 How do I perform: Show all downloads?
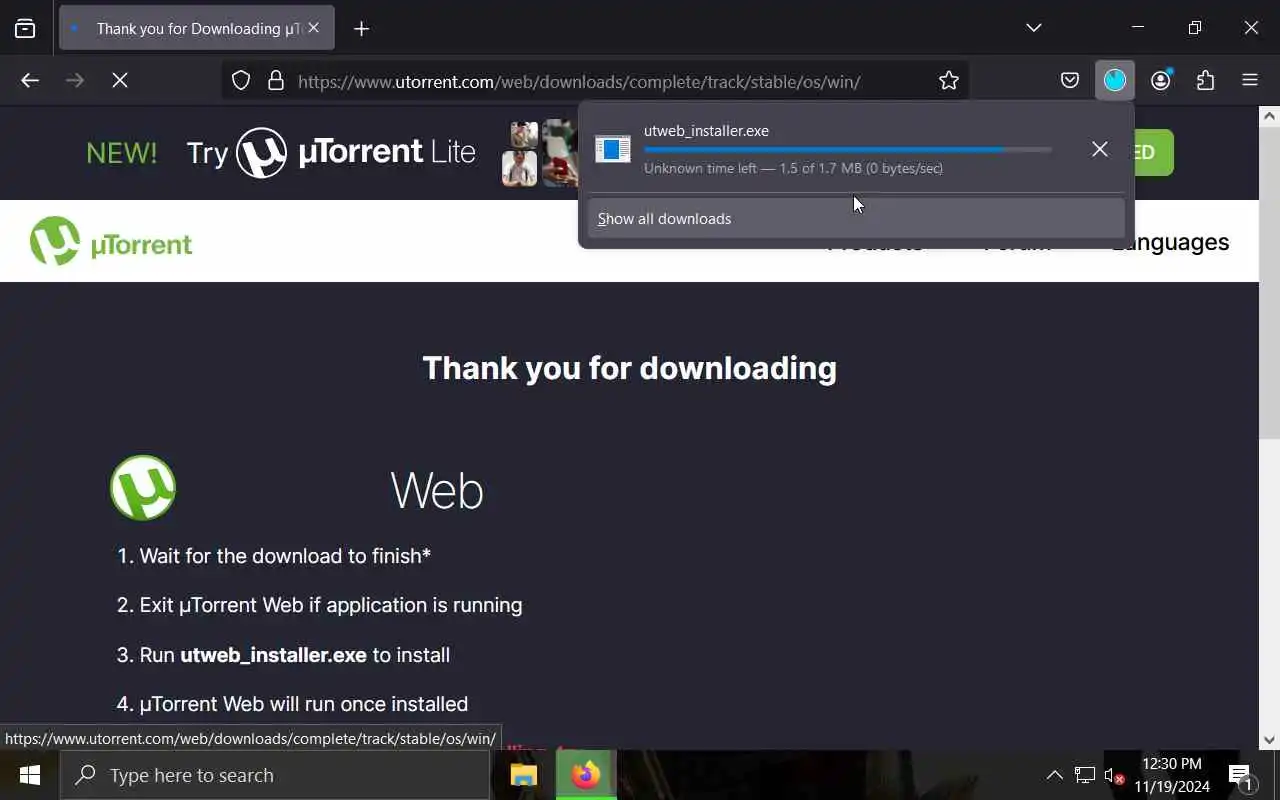coord(856,218)
